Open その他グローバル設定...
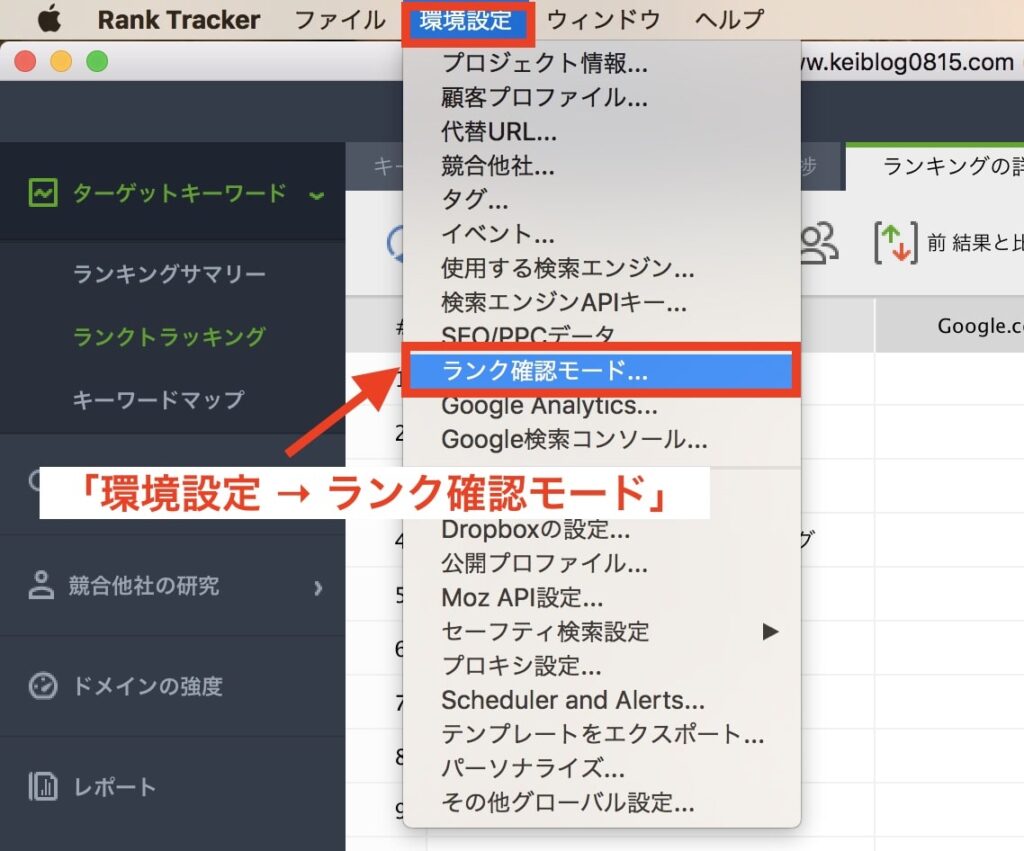The height and width of the screenshot is (851, 1024). [x=568, y=802]
